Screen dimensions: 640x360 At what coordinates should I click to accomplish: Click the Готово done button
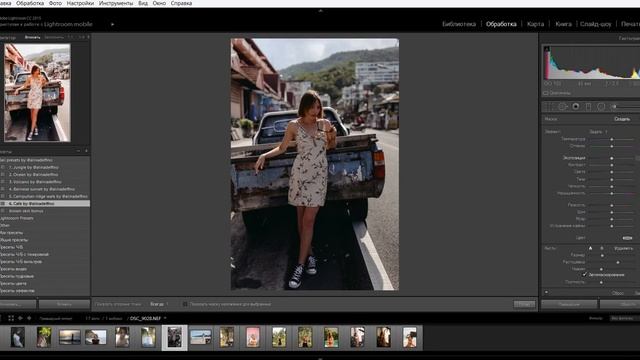[x=524, y=304]
